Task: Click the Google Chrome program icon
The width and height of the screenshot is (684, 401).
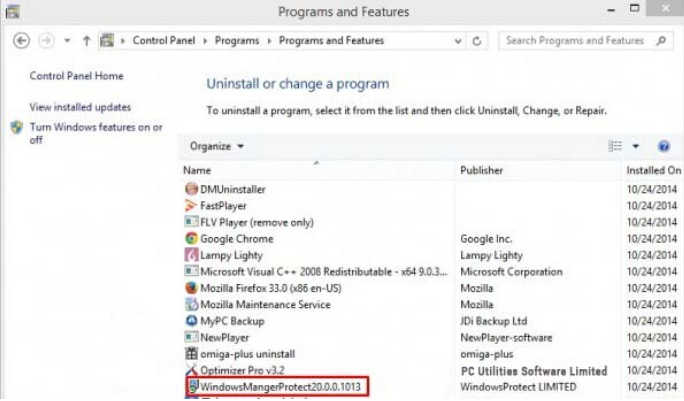Action: (192, 239)
